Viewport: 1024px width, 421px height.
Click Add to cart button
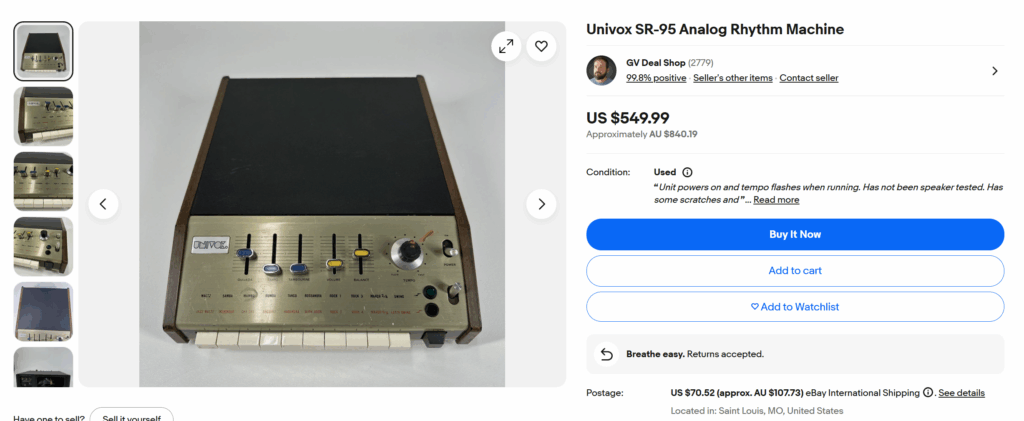[x=794, y=271]
